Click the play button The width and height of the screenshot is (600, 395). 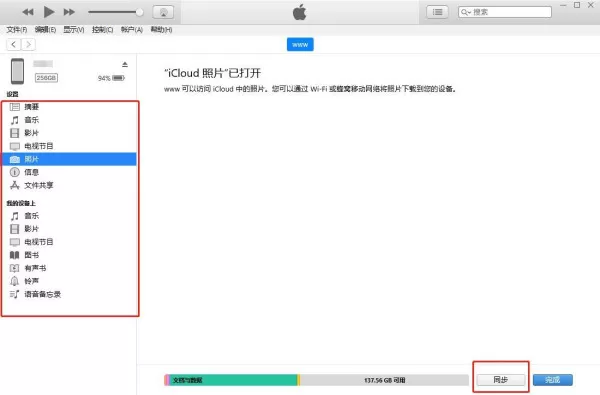coord(49,12)
